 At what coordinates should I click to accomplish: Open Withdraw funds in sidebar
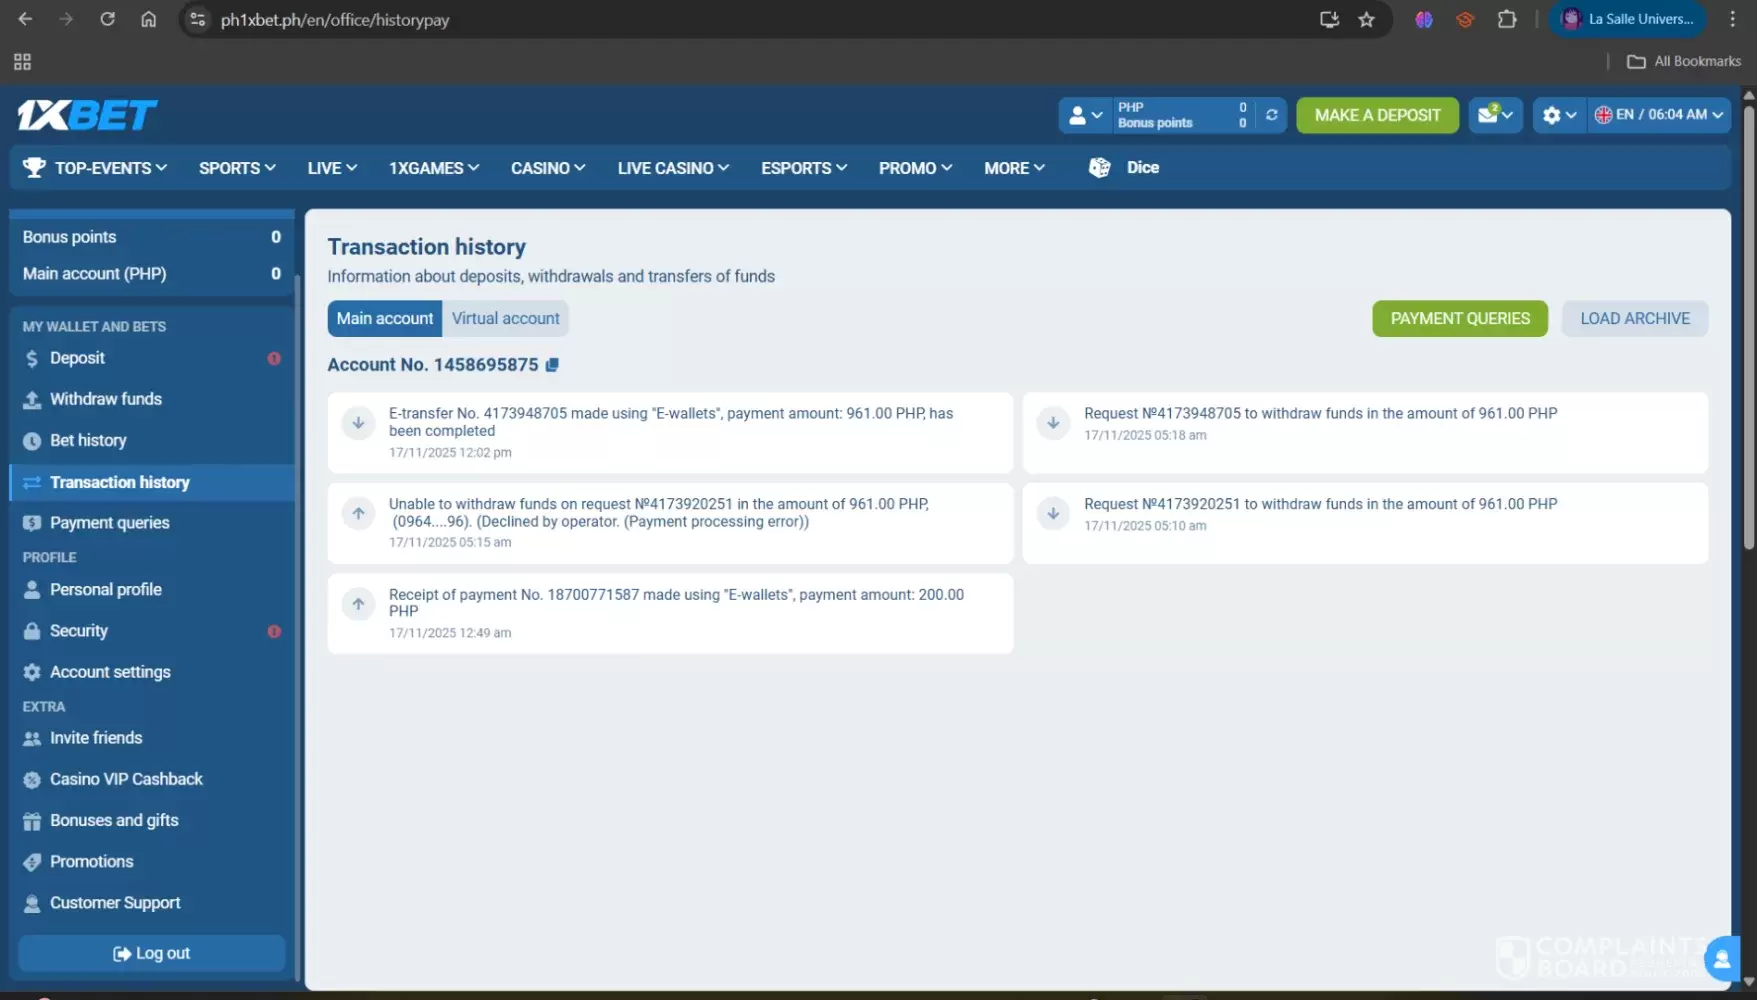tap(105, 399)
